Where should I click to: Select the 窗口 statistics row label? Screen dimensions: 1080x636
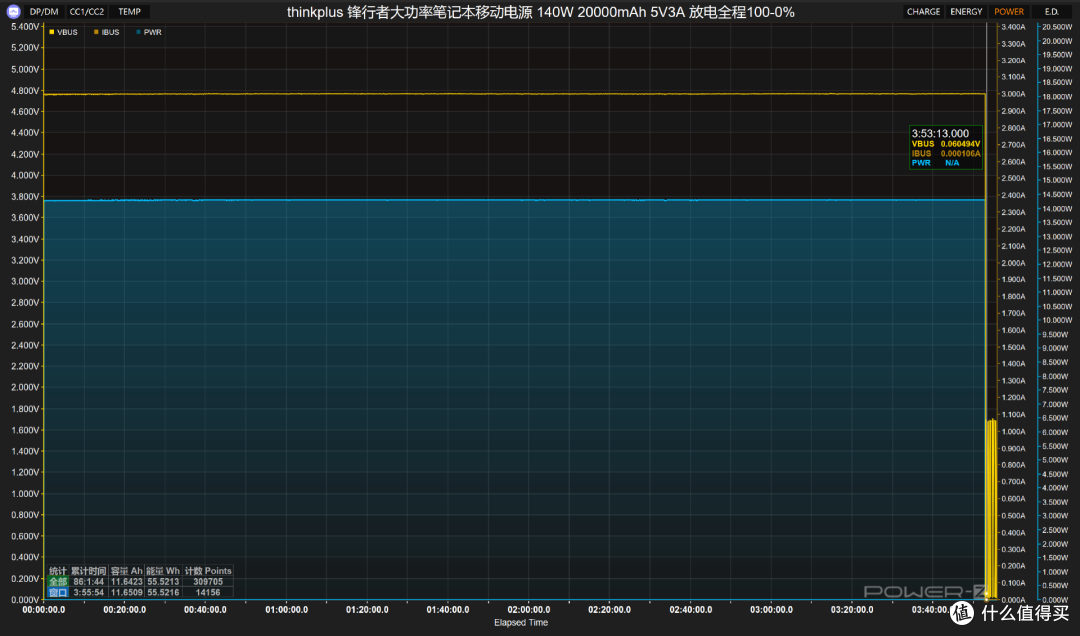[58, 593]
